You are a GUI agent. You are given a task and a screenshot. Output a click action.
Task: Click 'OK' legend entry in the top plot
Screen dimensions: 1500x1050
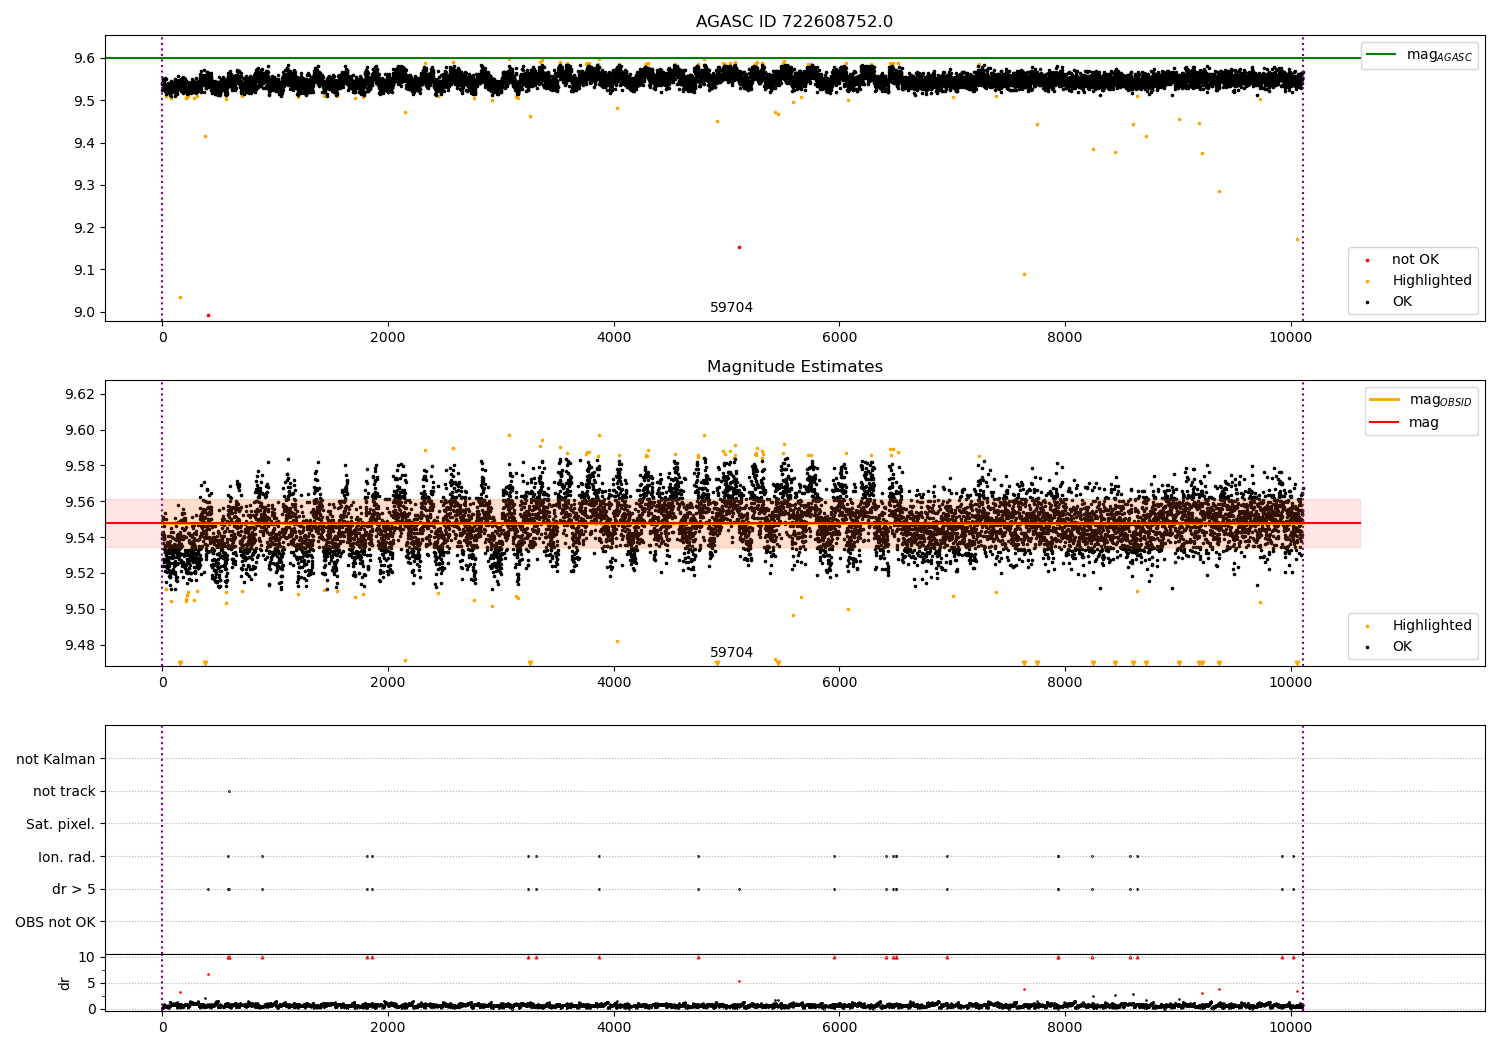[1402, 302]
